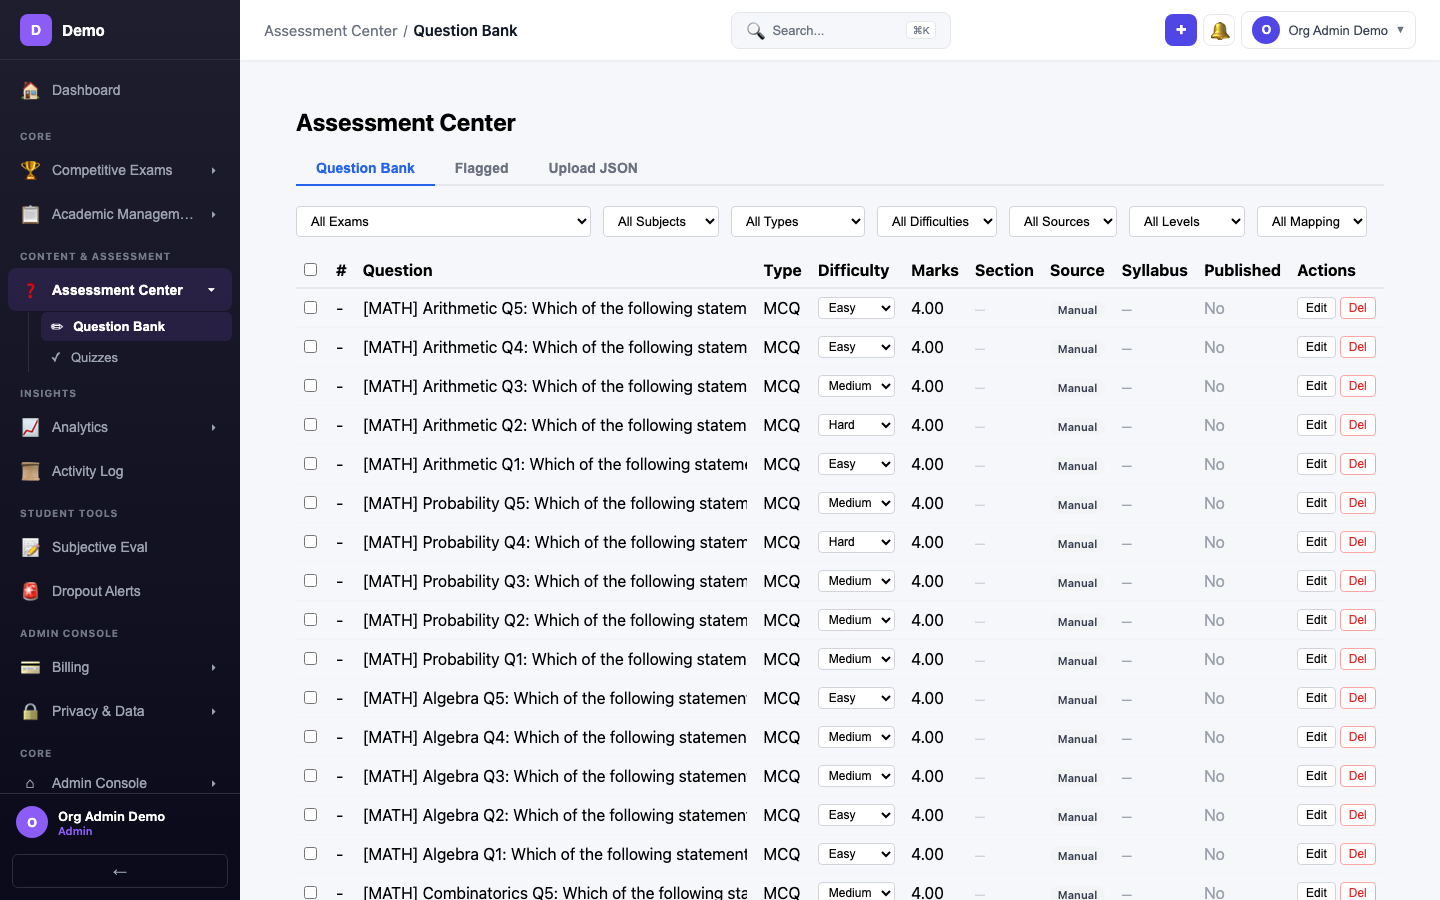The width and height of the screenshot is (1440, 900).
Task: Check the Algebra Q3 row checkbox
Action: [x=310, y=775]
